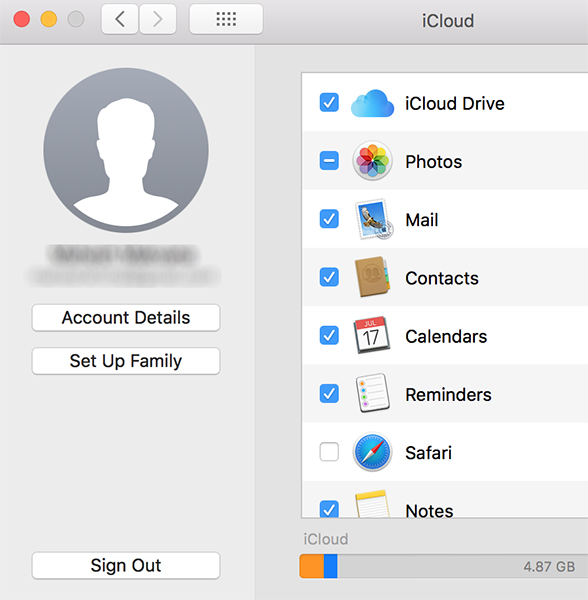Image resolution: width=588 pixels, height=600 pixels.
Task: Click the iCloud Drive cloud icon
Action: 372,103
